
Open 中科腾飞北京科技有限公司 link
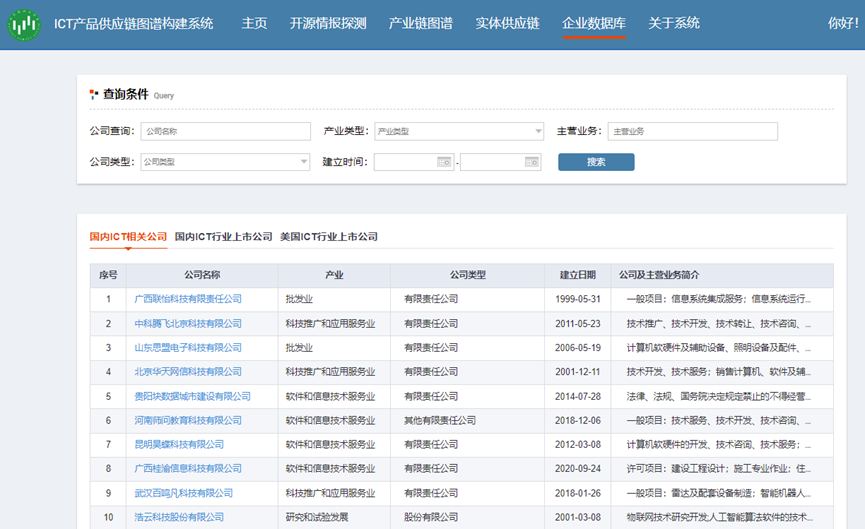pyautogui.click(x=188, y=324)
